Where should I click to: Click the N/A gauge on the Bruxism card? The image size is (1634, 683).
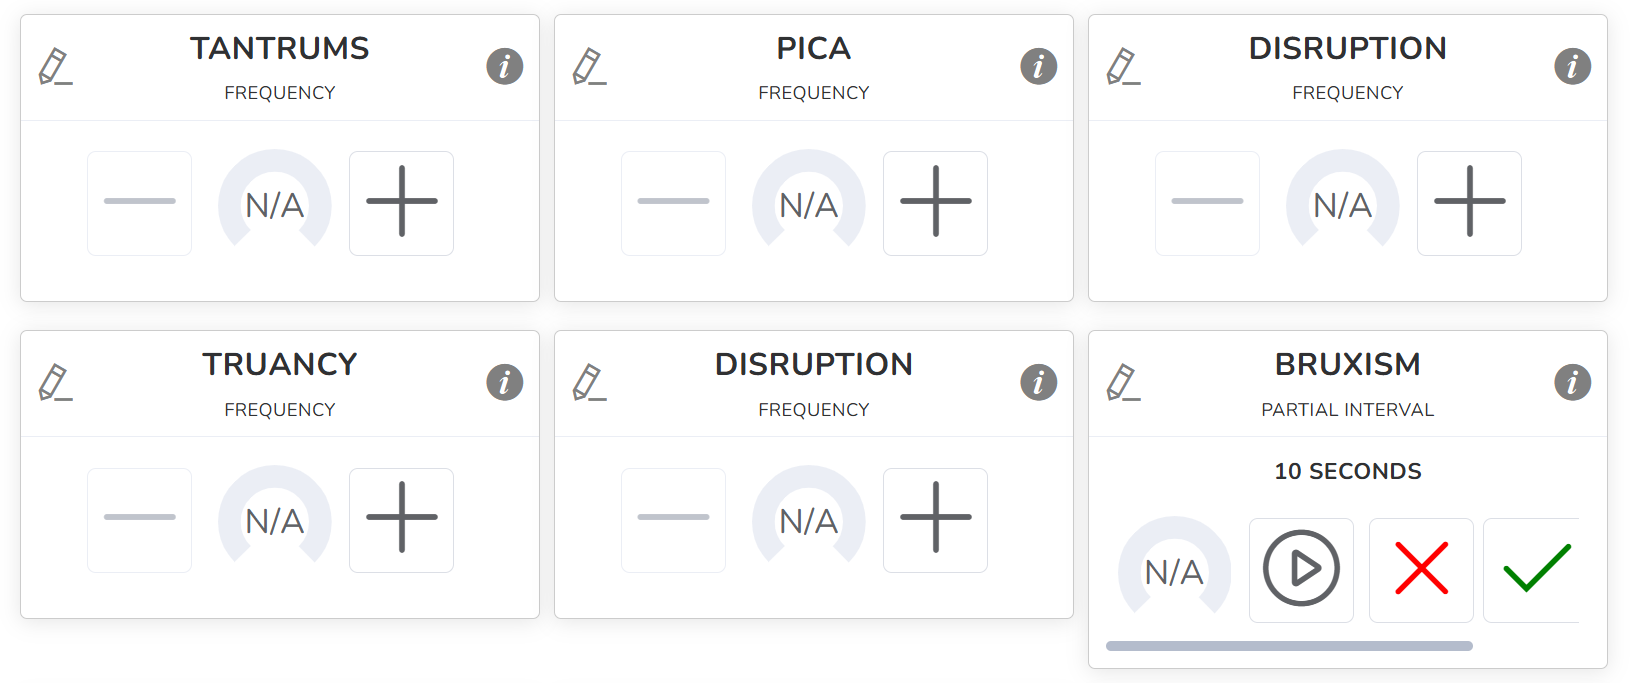[x=1174, y=570]
